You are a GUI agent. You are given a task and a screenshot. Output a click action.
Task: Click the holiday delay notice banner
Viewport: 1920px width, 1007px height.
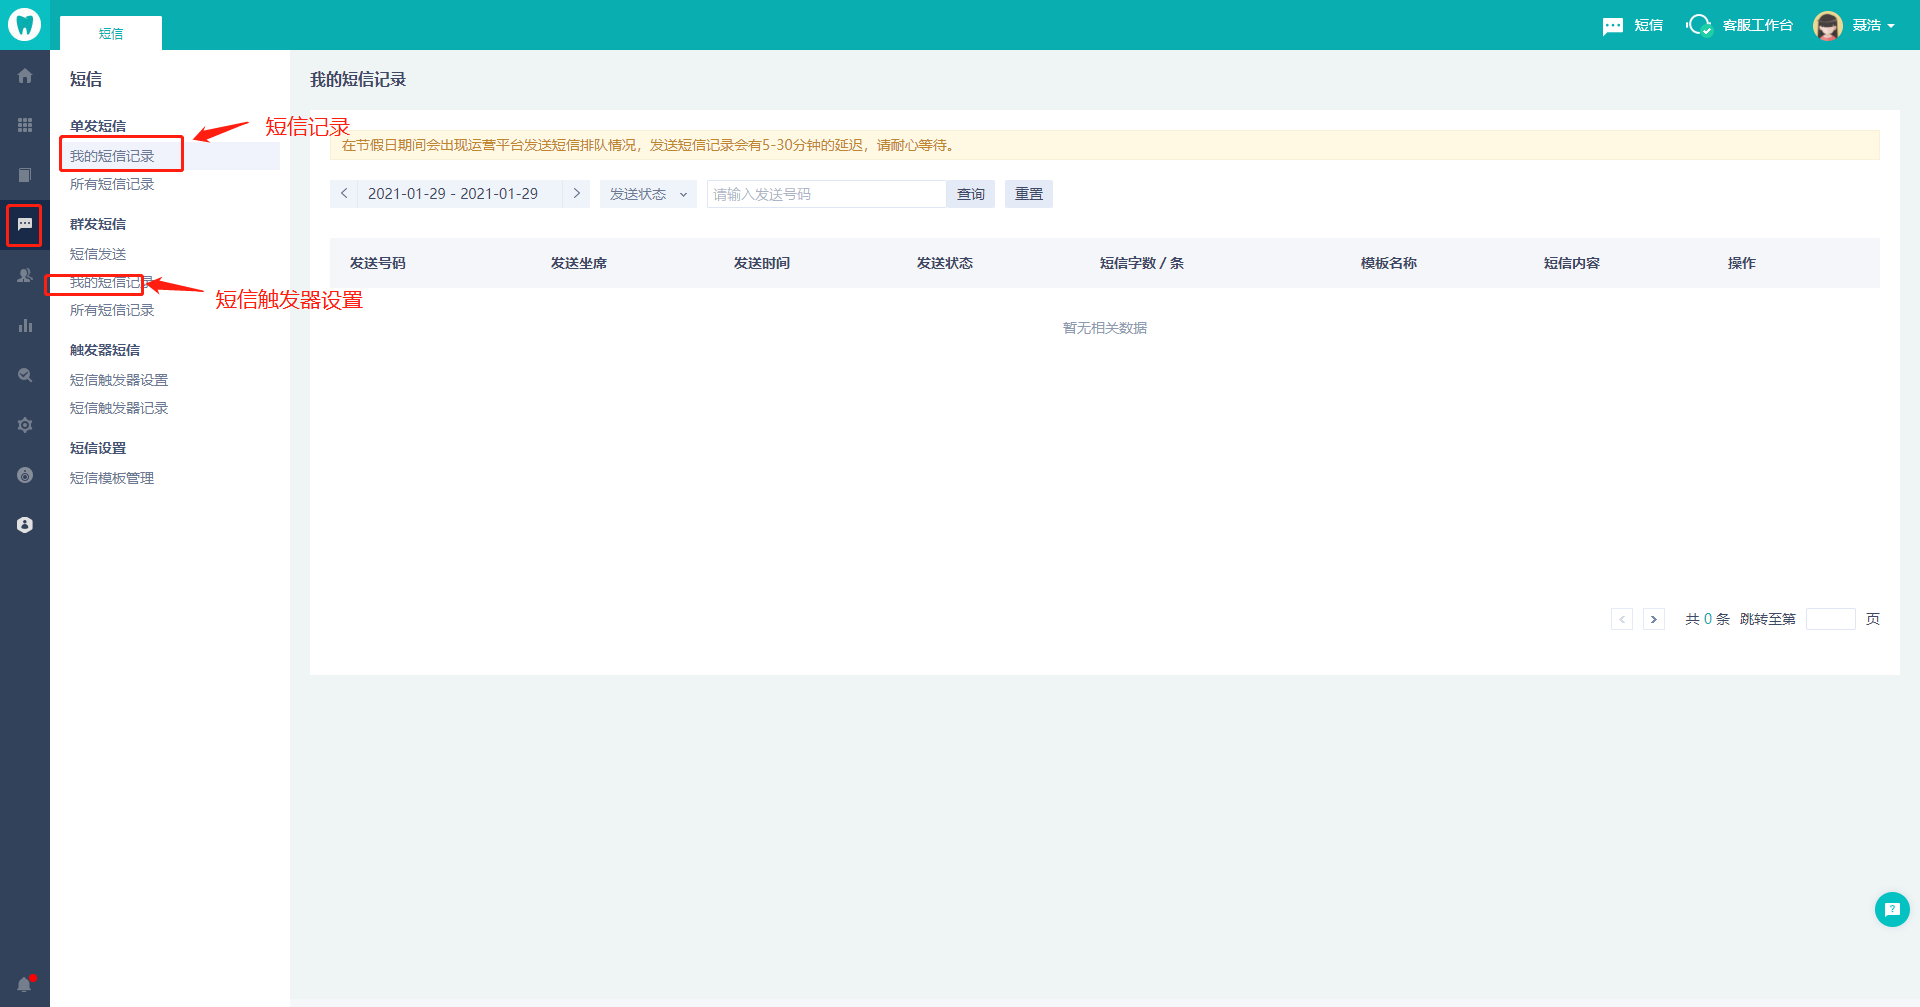click(x=1105, y=145)
